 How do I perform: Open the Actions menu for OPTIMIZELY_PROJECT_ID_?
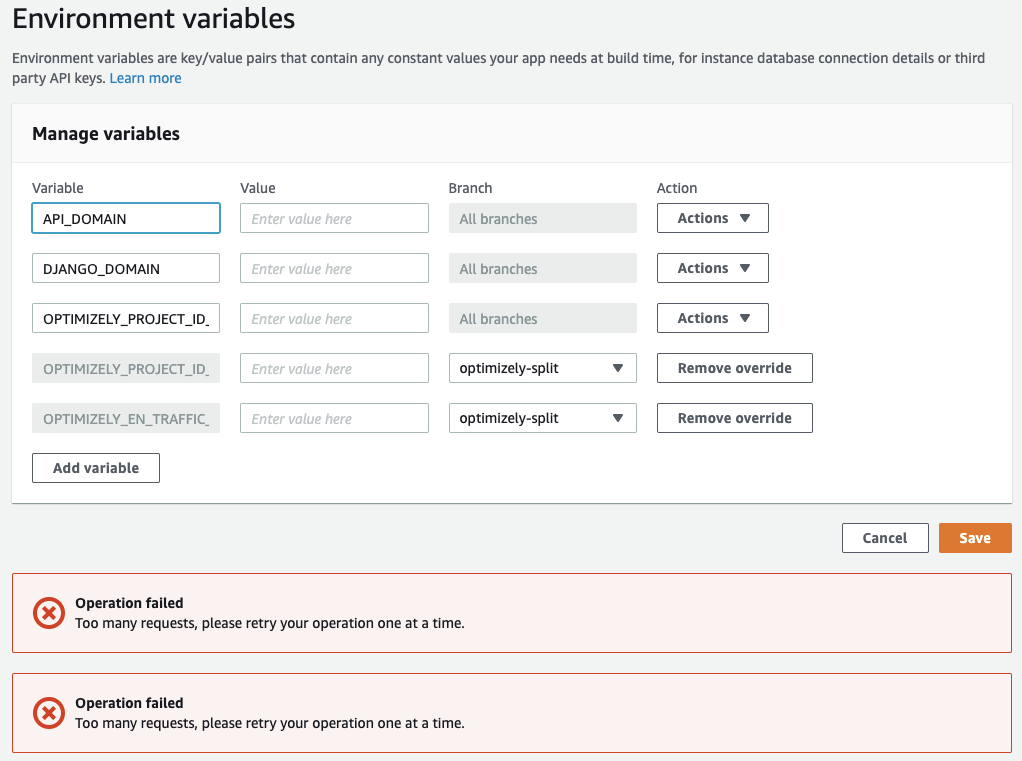click(712, 318)
